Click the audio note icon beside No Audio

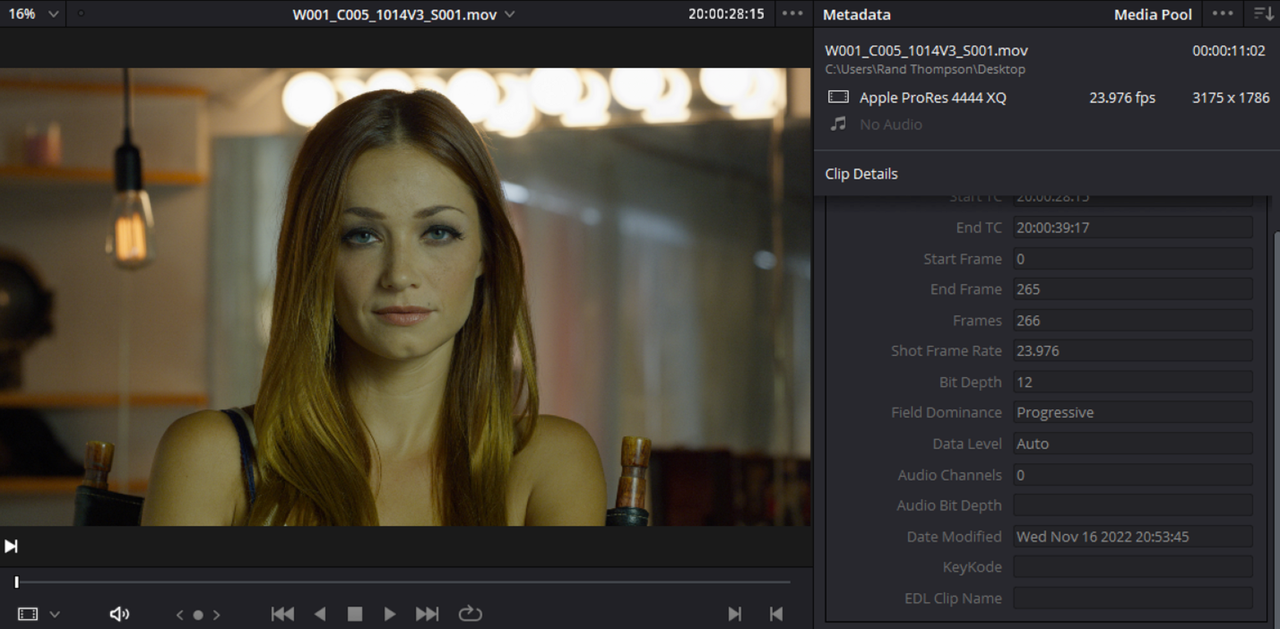coord(839,124)
